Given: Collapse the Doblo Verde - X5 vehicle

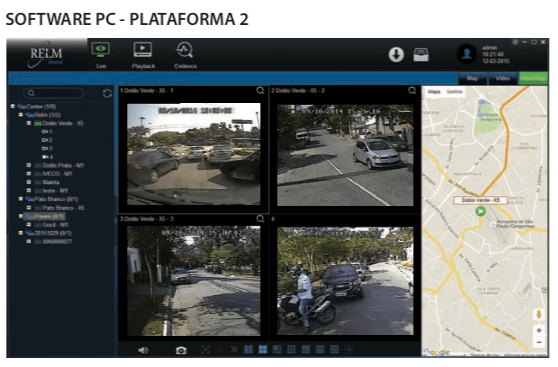Looking at the screenshot, I should [x=28, y=123].
